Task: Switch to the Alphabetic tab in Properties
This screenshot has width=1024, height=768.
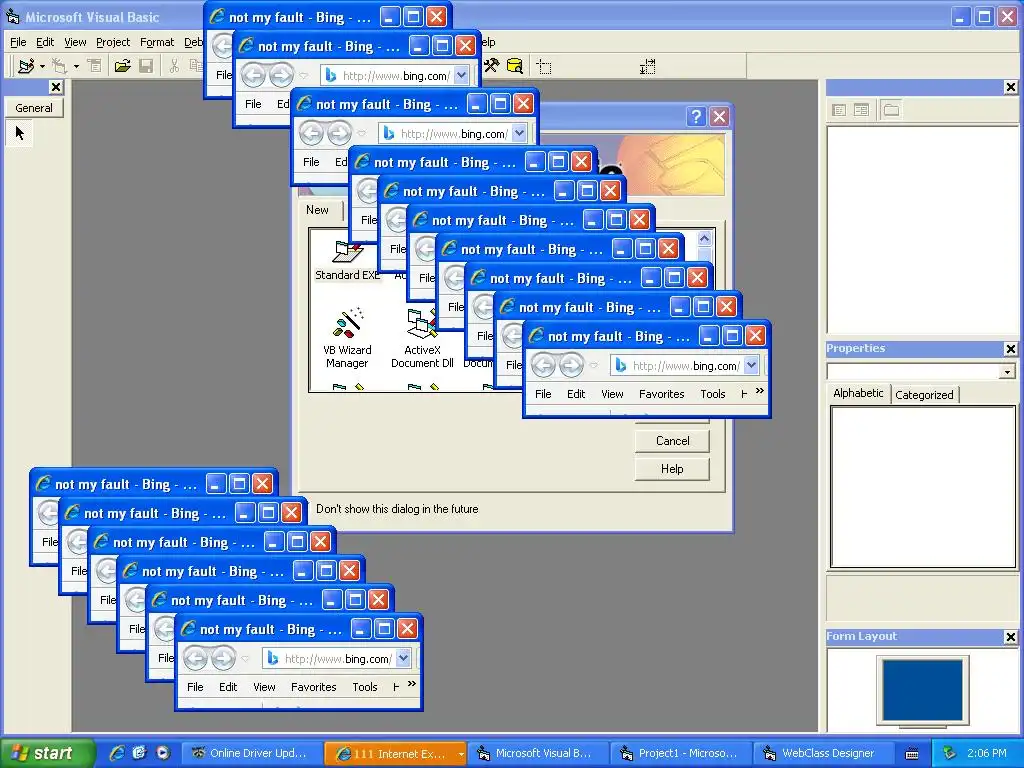Action: click(x=858, y=393)
